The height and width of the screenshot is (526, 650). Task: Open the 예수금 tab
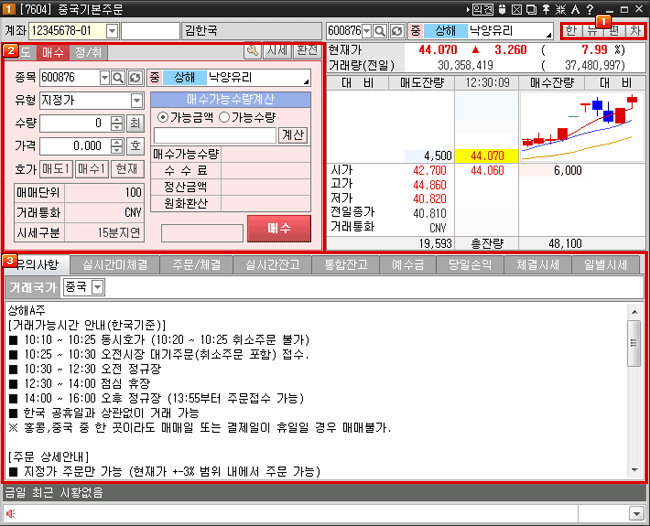pyautogui.click(x=408, y=264)
